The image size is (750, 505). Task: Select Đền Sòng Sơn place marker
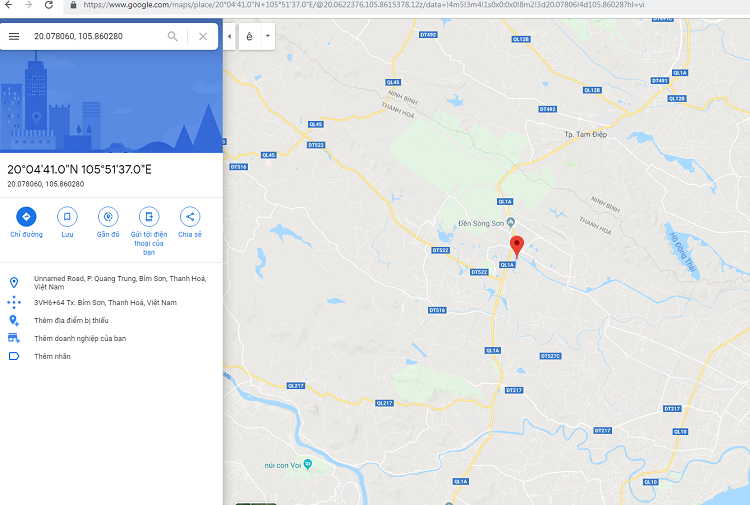coord(511,223)
